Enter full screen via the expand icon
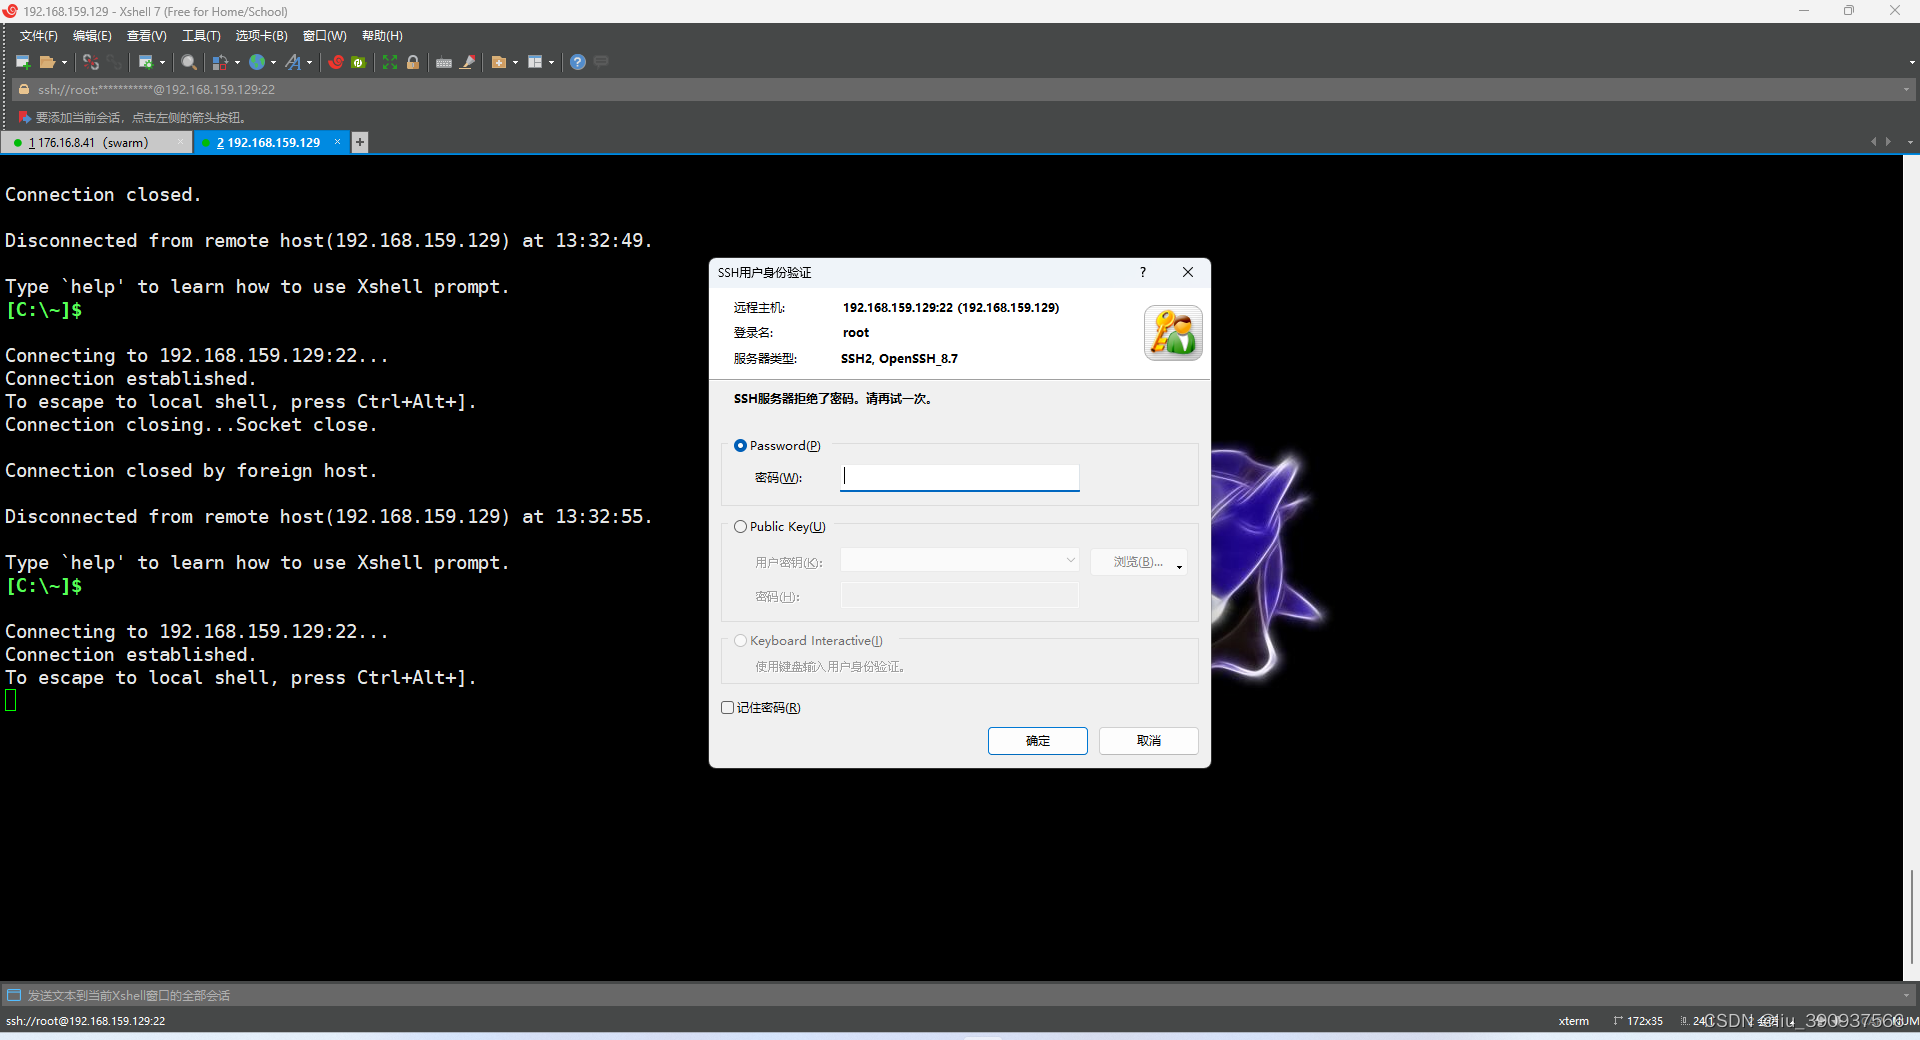 pos(389,62)
